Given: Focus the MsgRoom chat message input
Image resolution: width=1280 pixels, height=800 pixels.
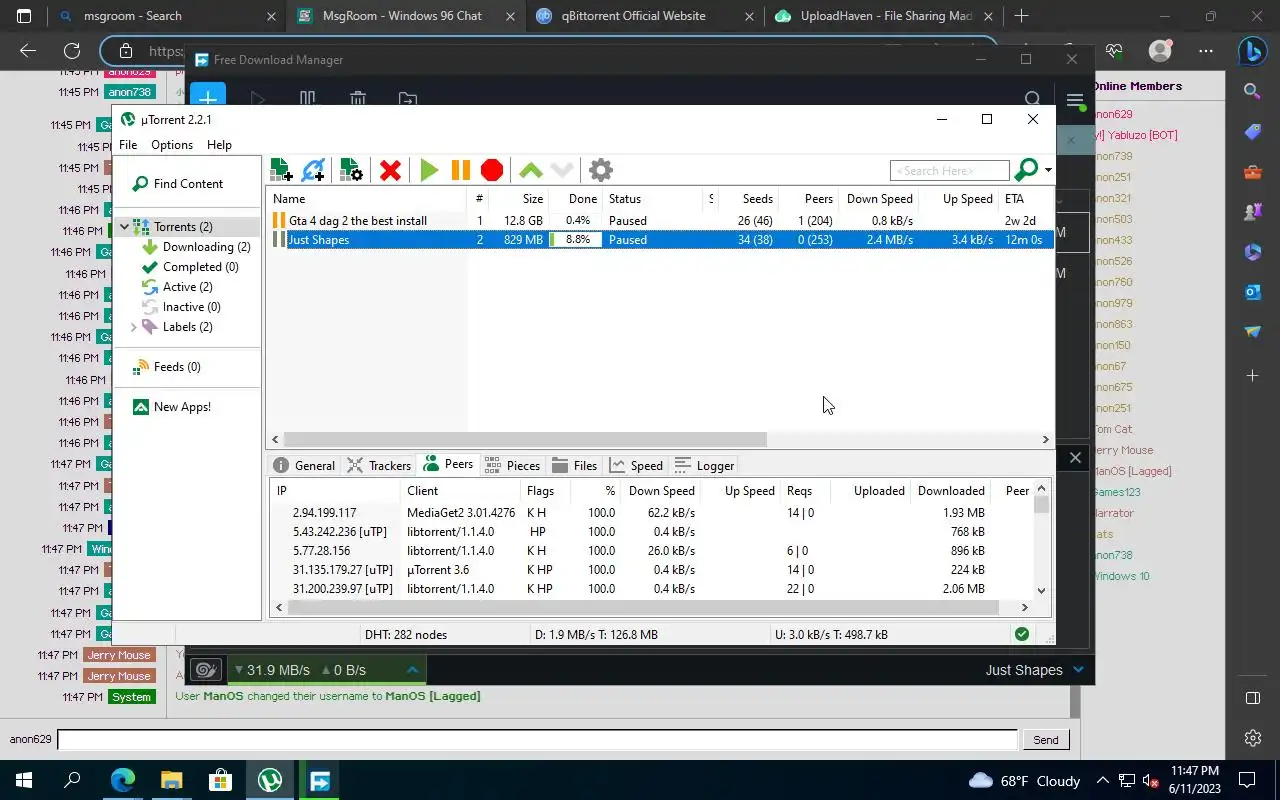Looking at the screenshot, I should point(537,740).
